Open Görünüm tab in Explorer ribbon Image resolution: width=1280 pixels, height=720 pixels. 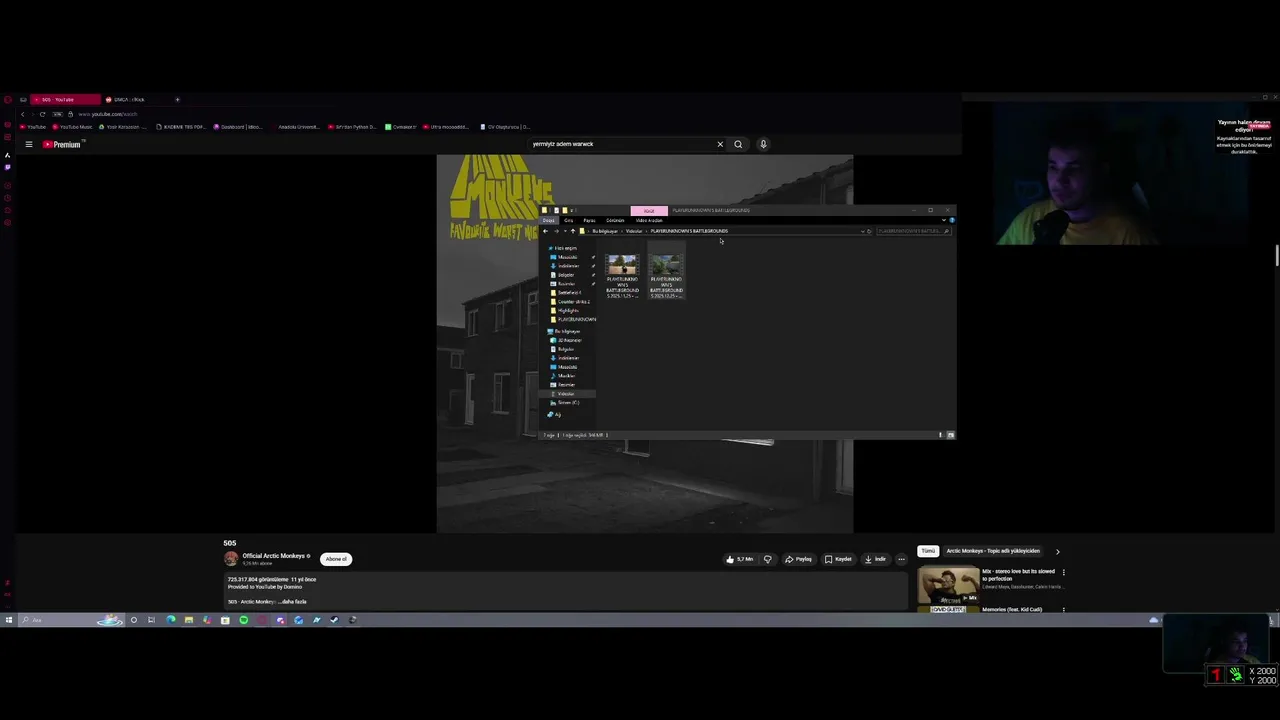tap(615, 220)
